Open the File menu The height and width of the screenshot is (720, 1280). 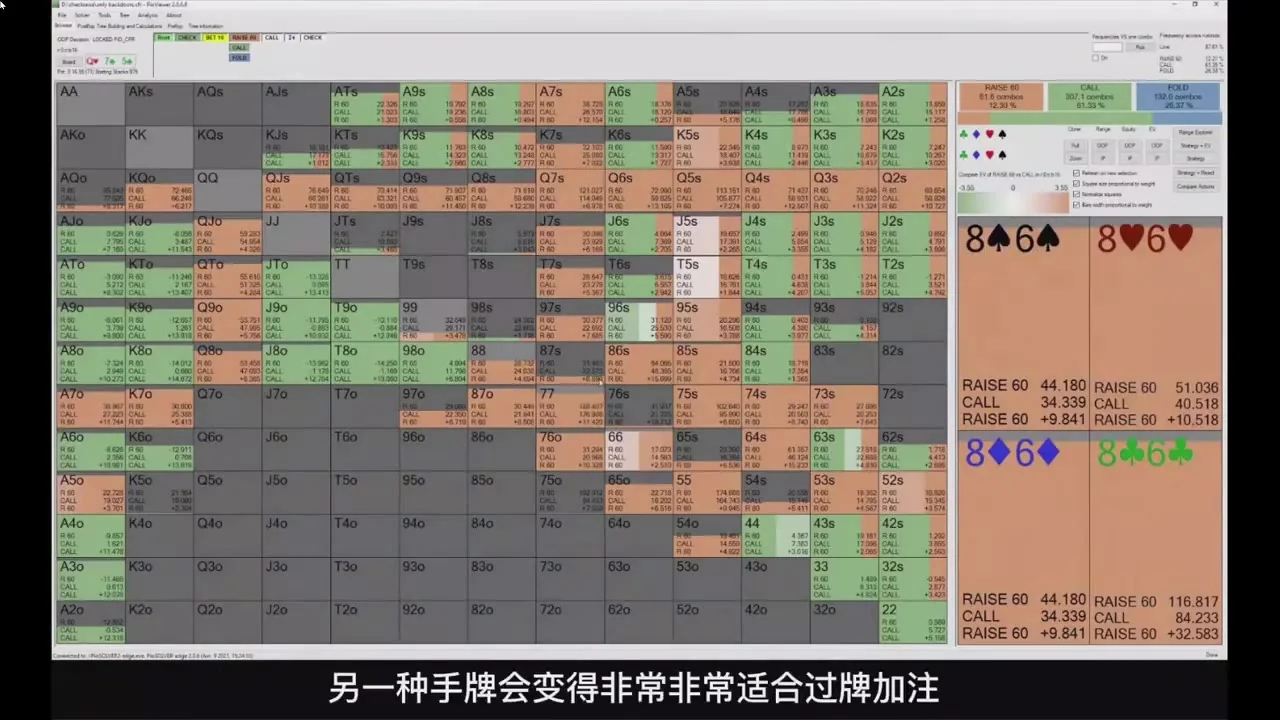pyautogui.click(x=62, y=16)
